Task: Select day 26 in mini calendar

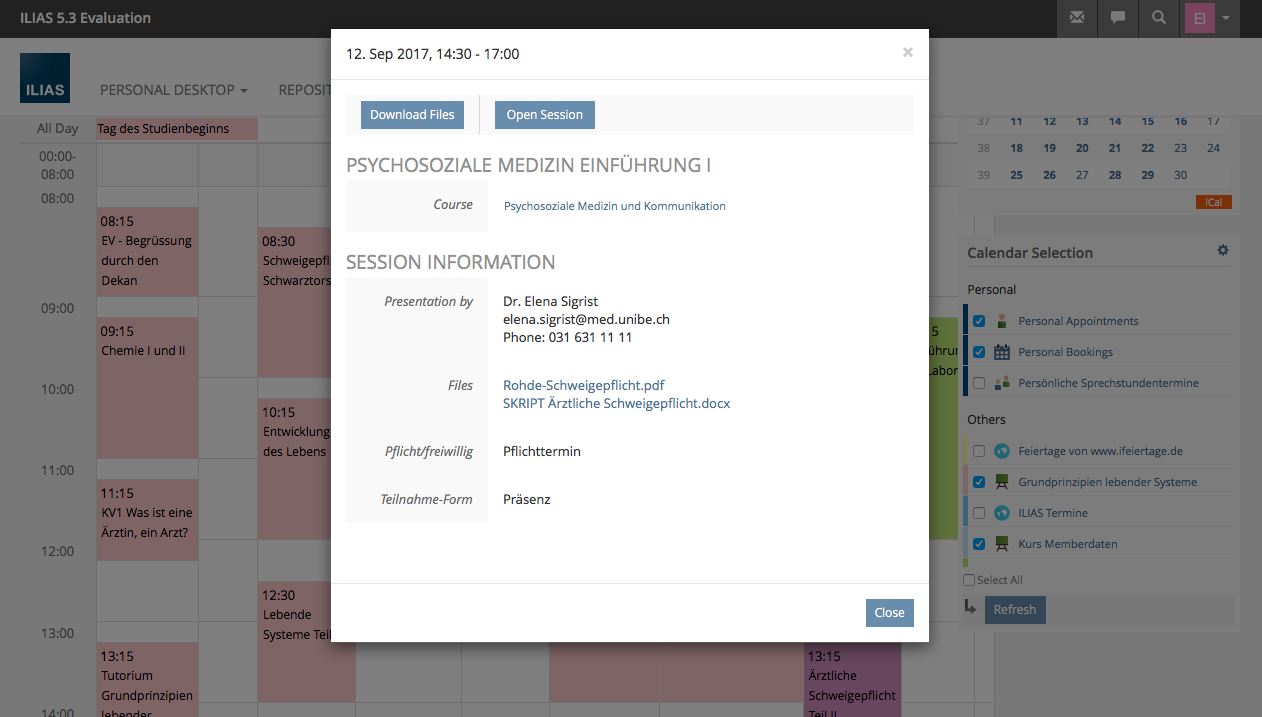Action: tap(1049, 175)
